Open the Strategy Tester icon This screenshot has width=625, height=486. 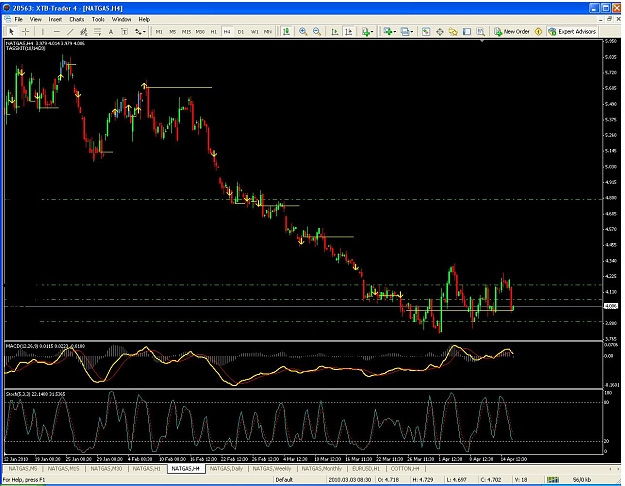pos(481,31)
